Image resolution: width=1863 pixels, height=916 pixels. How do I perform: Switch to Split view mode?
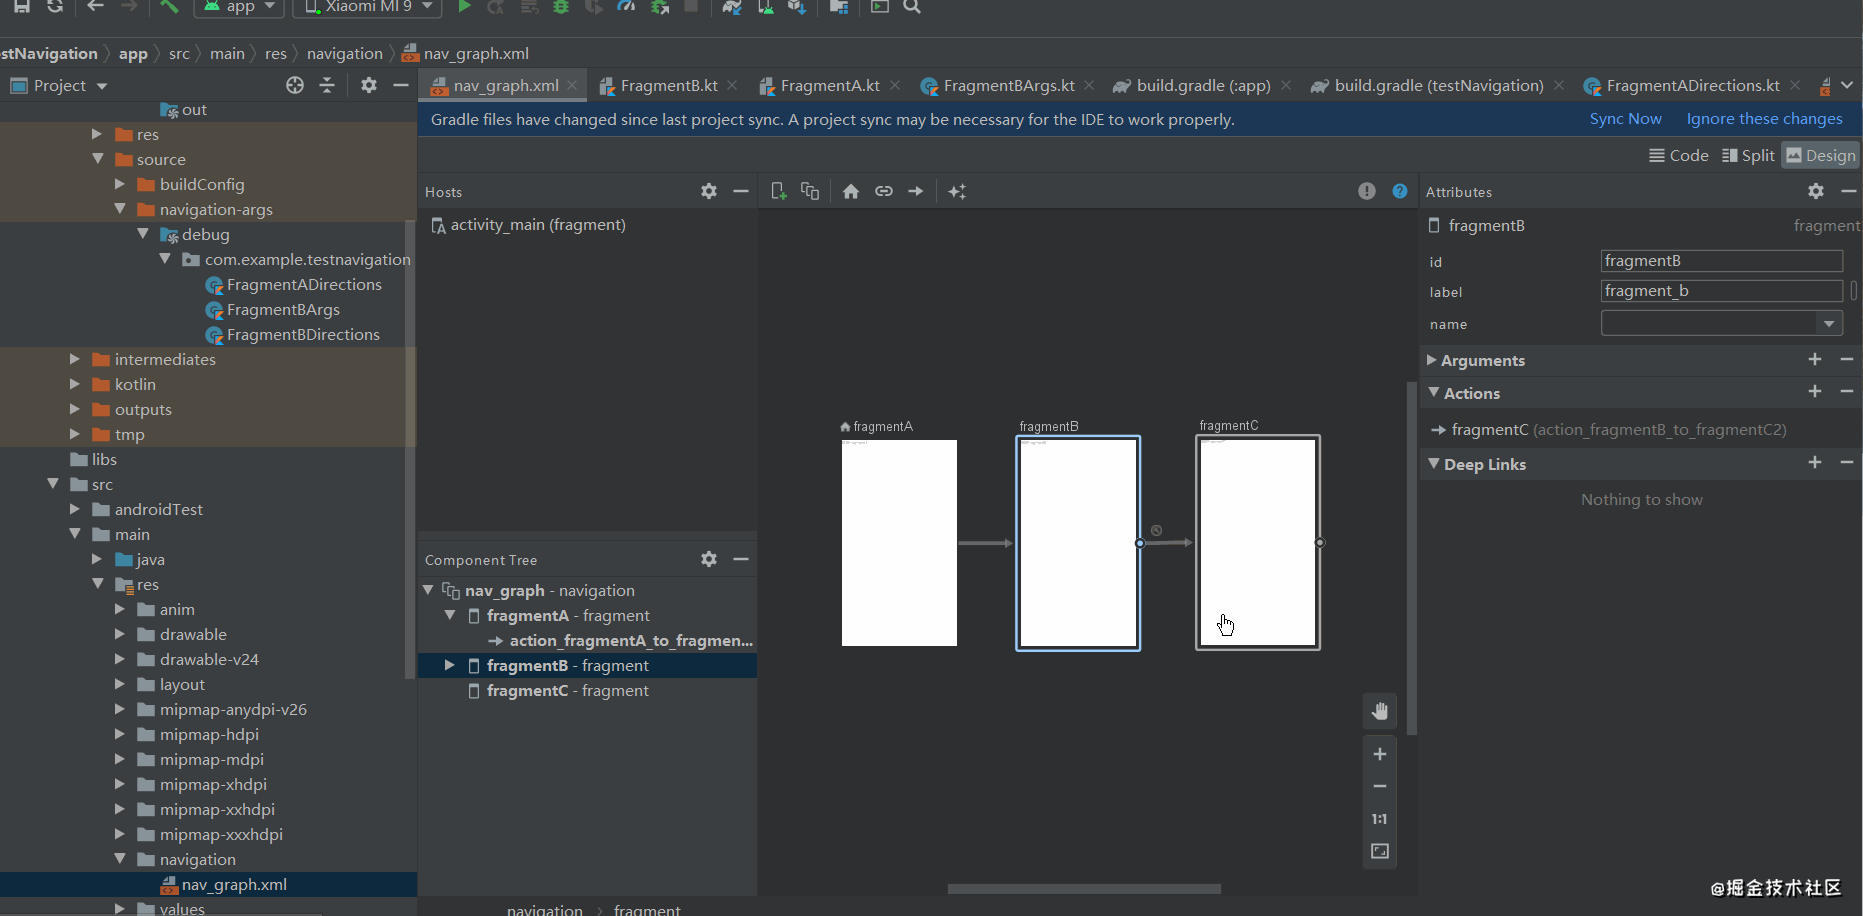click(1748, 155)
